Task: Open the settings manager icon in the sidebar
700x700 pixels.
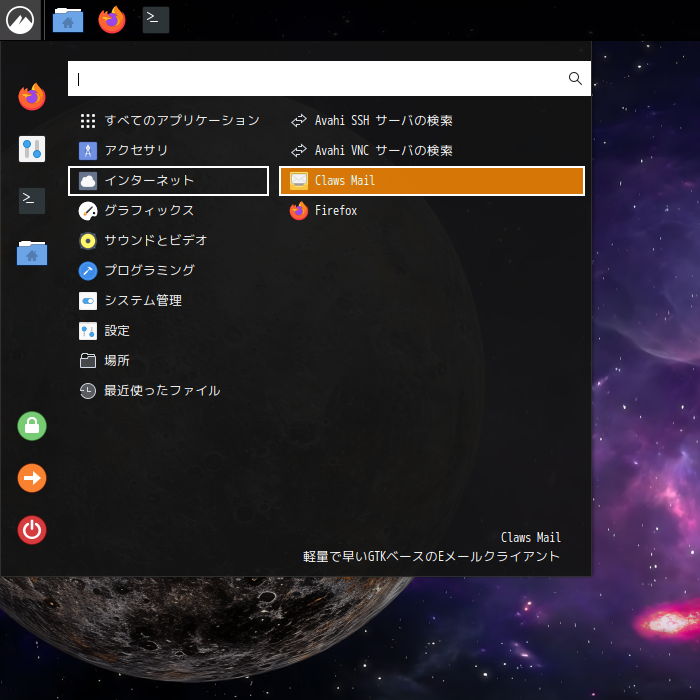Action: (x=32, y=149)
